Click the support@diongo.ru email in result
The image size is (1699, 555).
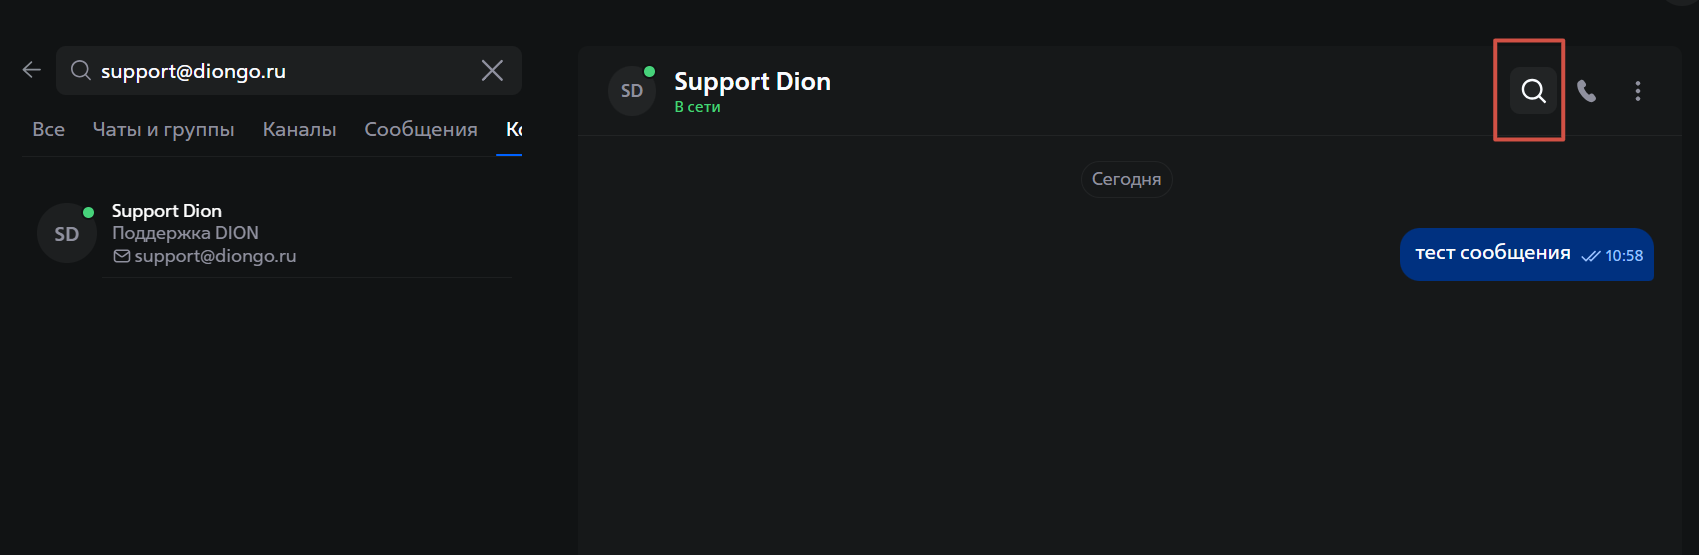215,256
